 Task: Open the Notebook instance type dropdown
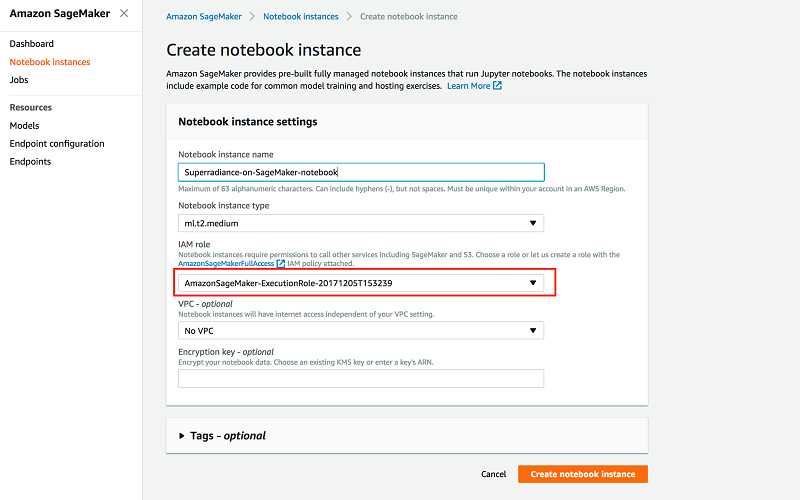(360, 224)
